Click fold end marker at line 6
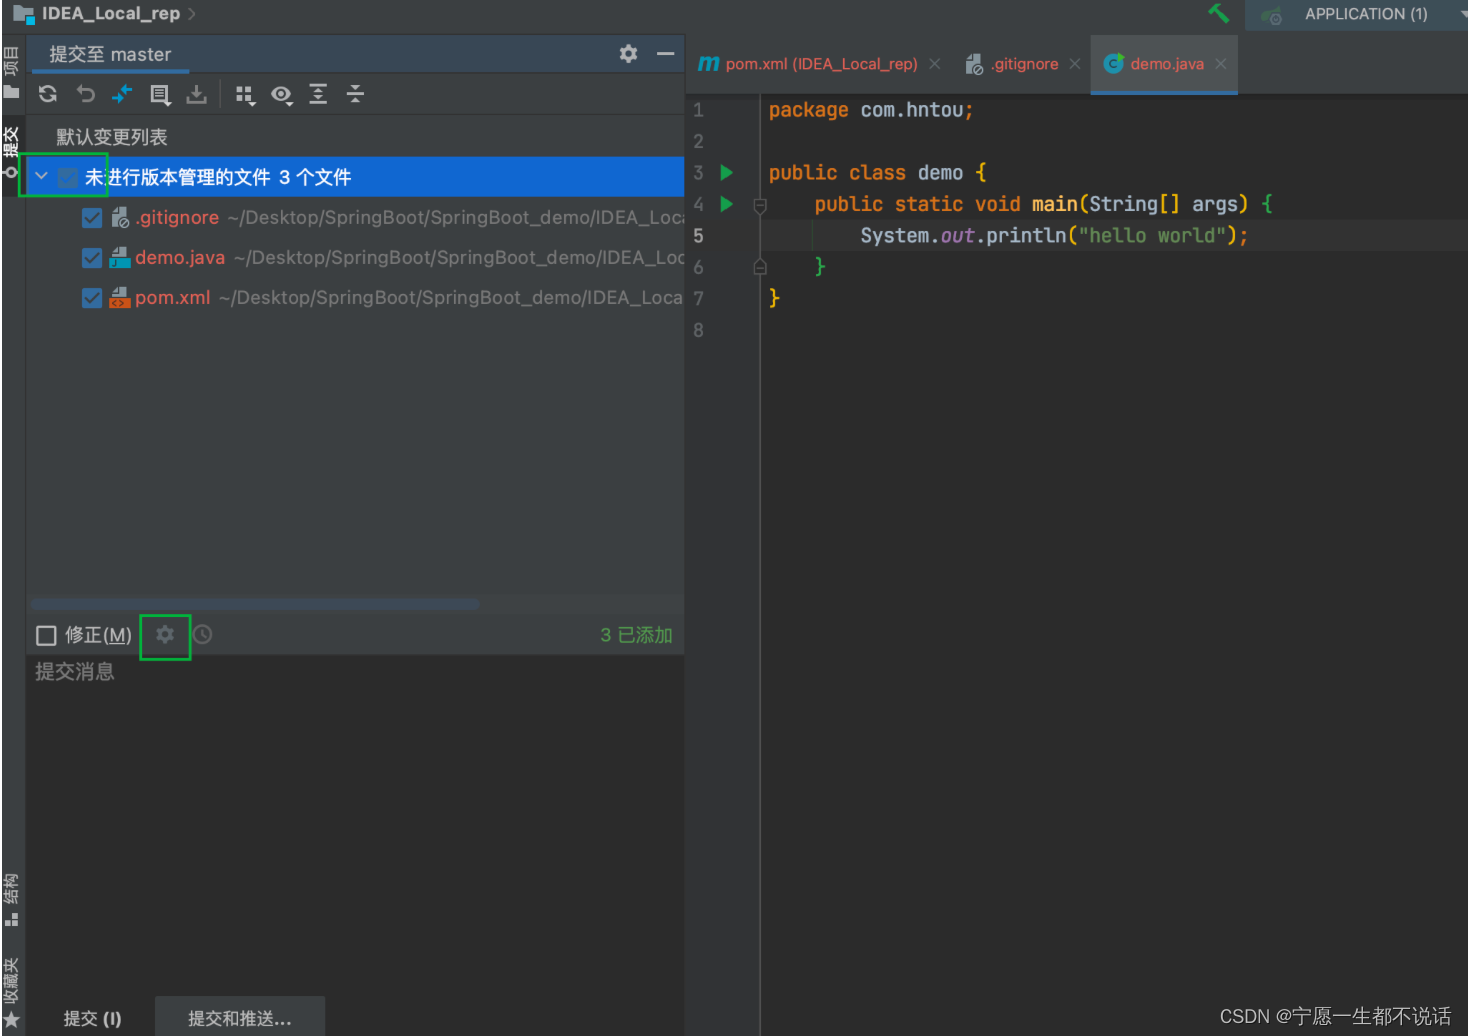1468x1036 pixels. [x=760, y=267]
